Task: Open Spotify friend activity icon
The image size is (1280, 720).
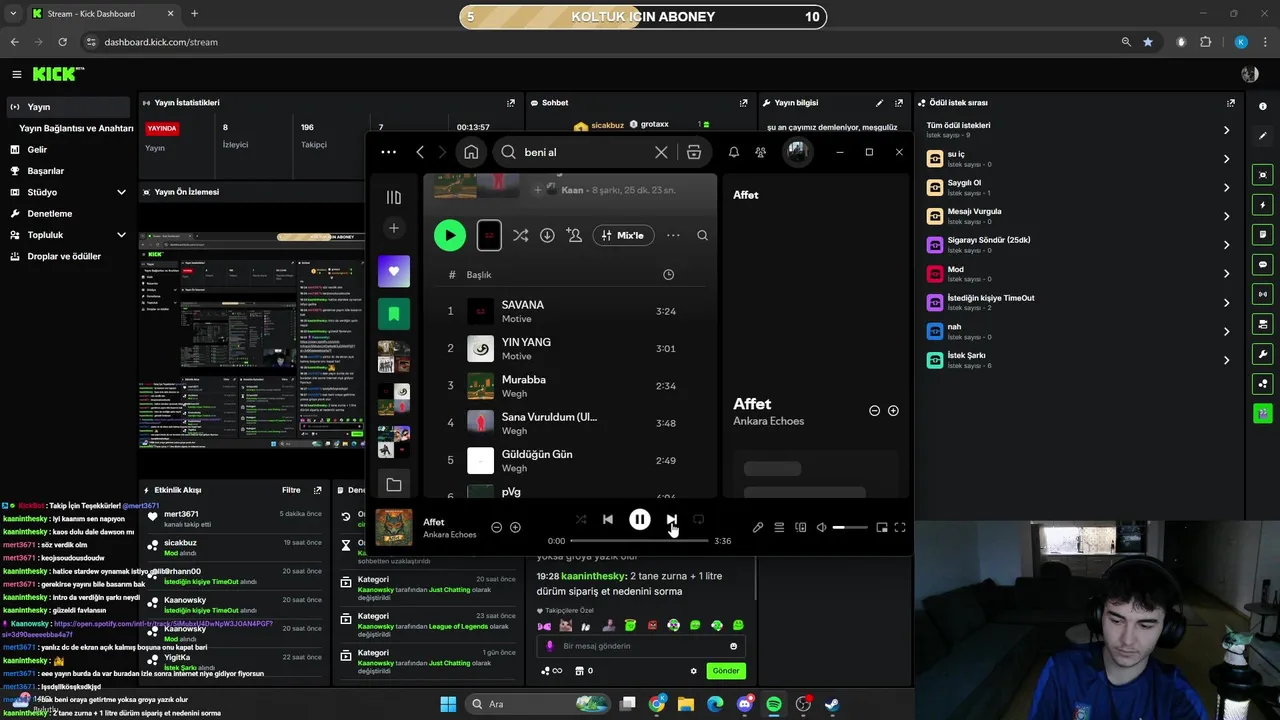Action: tap(761, 152)
